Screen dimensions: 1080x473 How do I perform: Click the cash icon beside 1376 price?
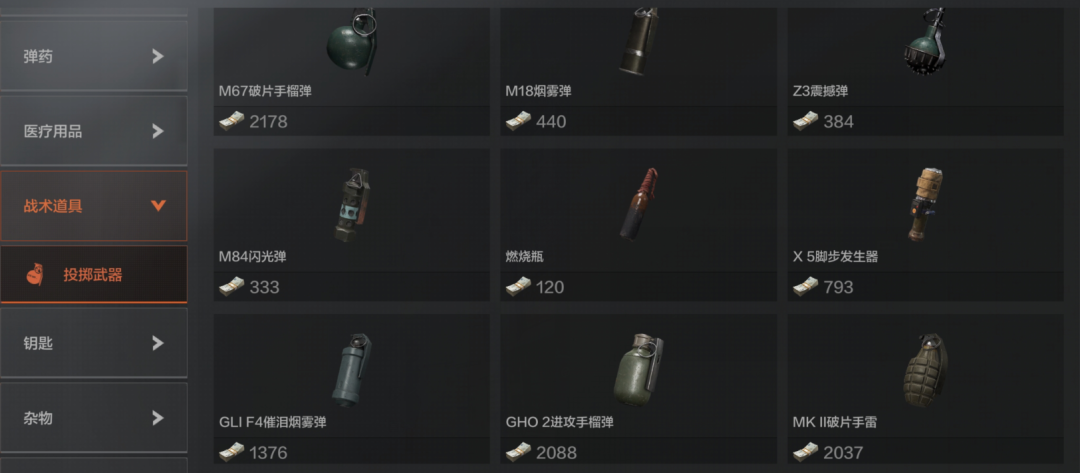pos(231,452)
